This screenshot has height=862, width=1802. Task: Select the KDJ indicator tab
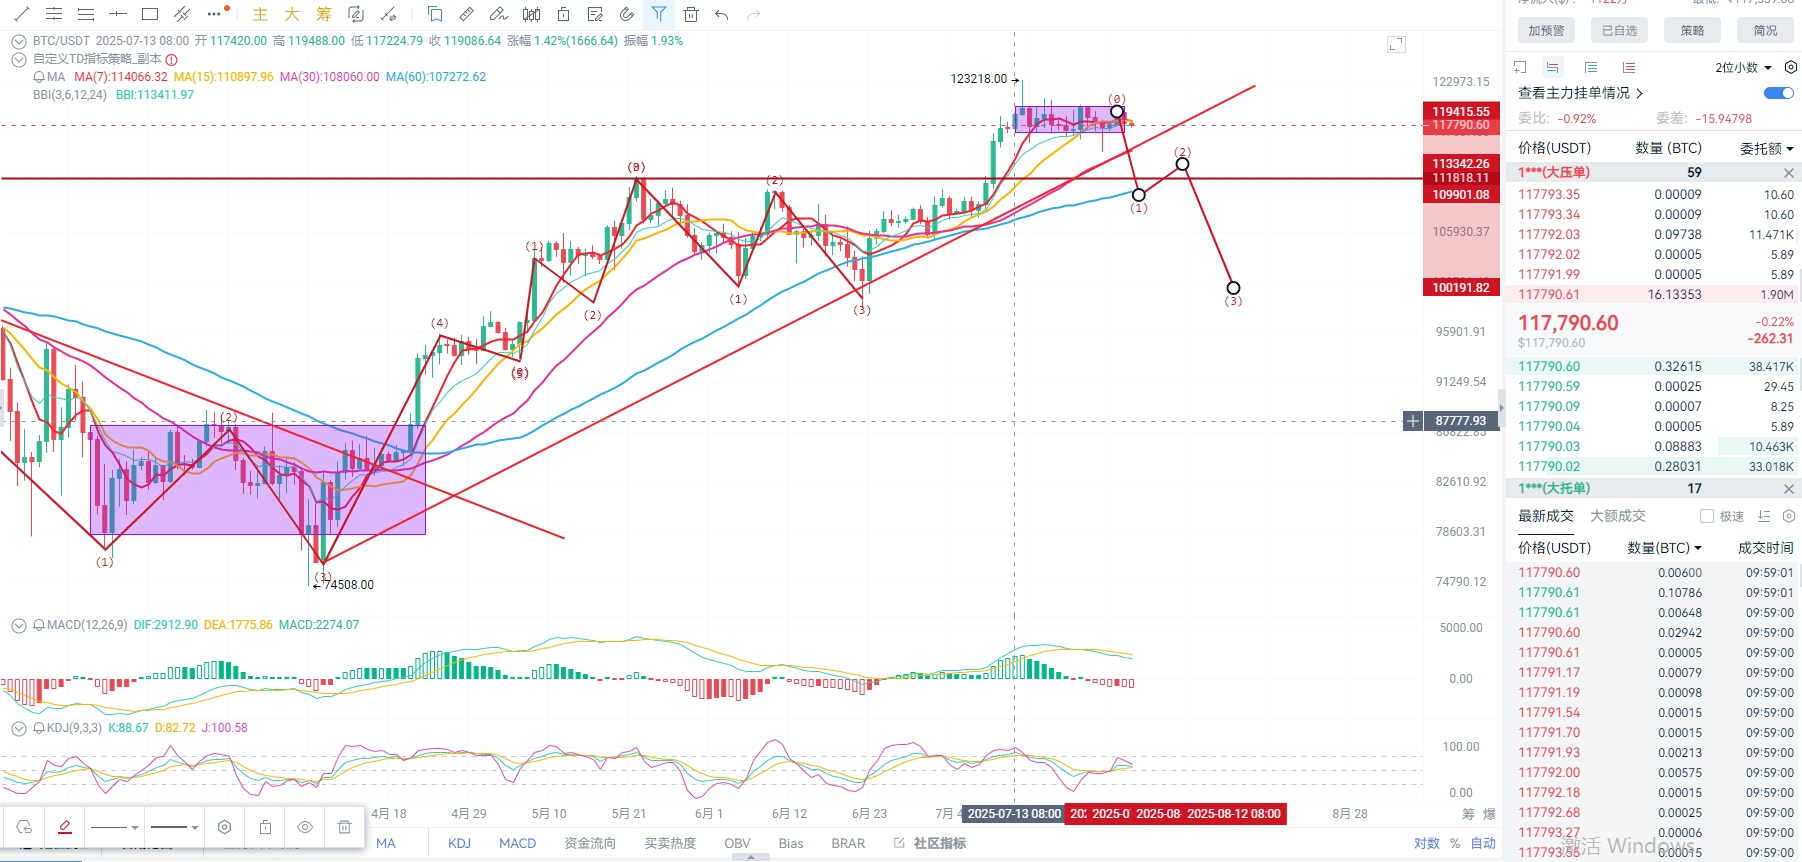click(x=459, y=843)
